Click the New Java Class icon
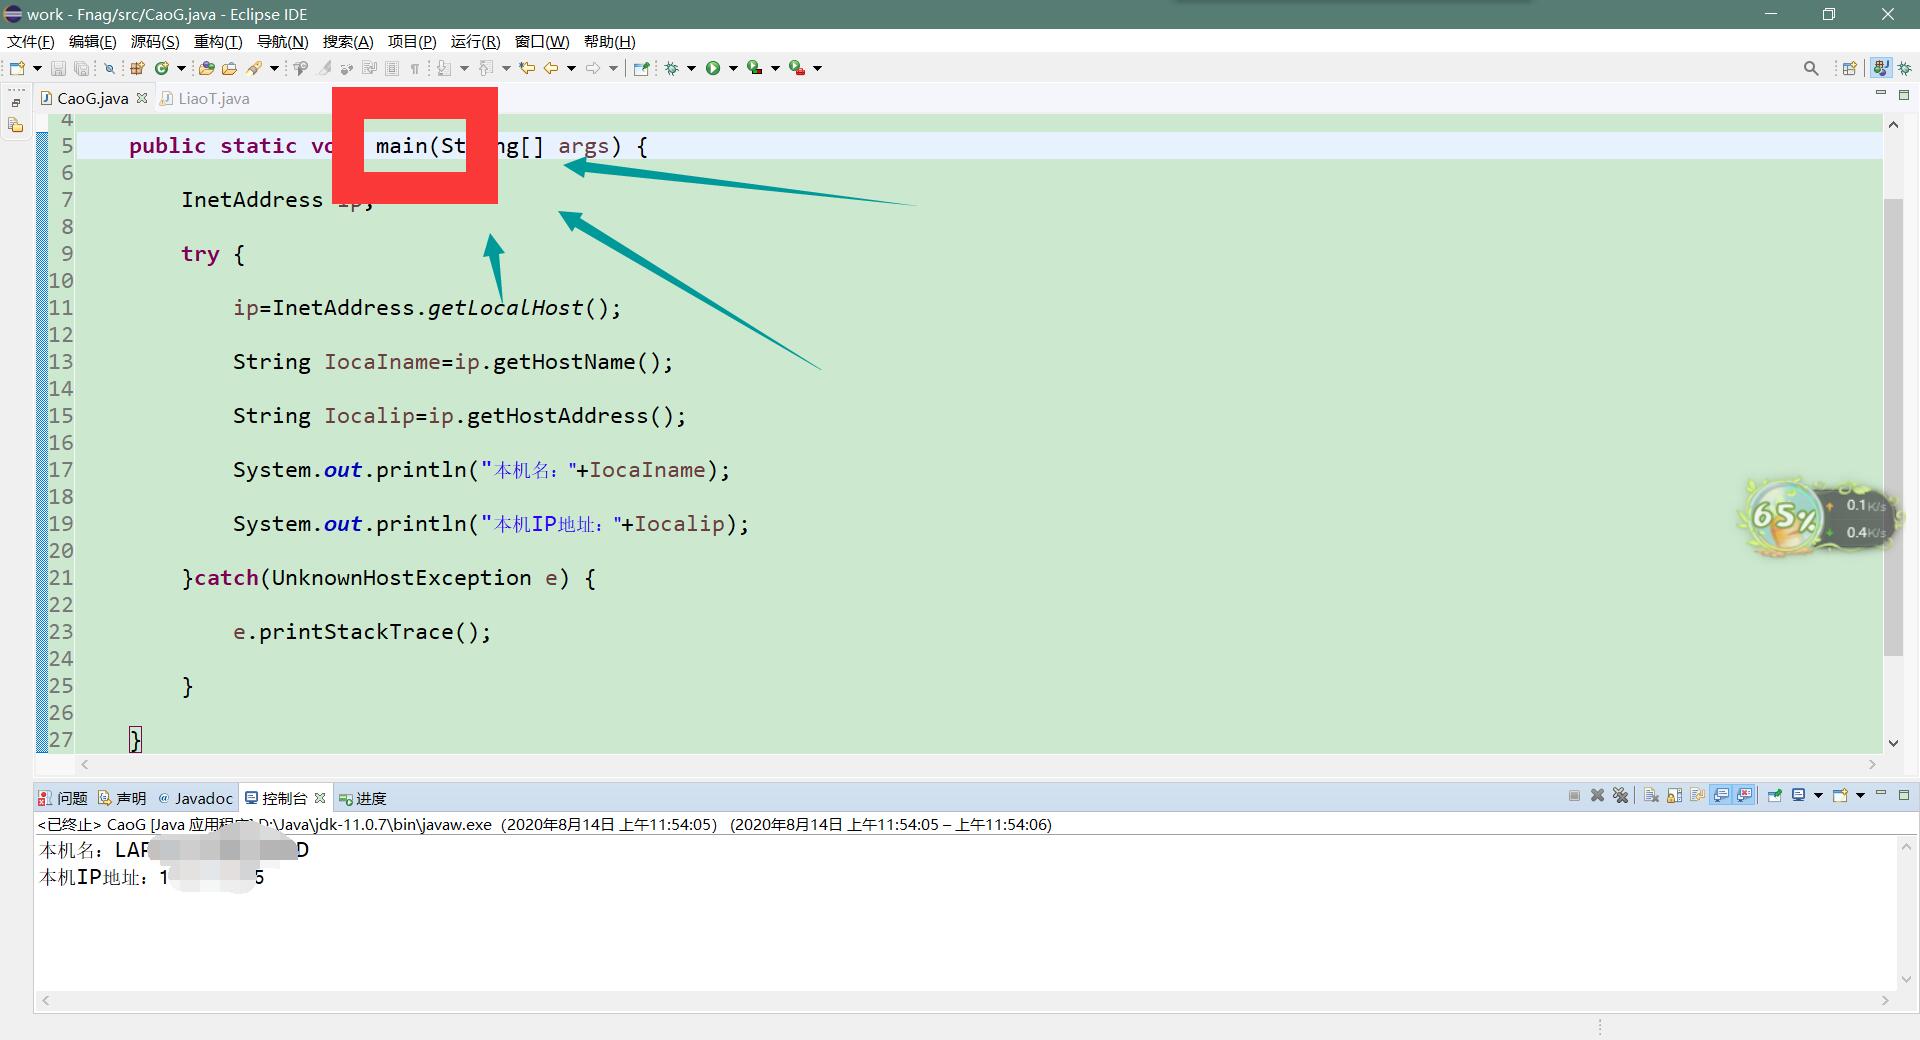Screen dimensions: 1920x1040 pos(162,68)
